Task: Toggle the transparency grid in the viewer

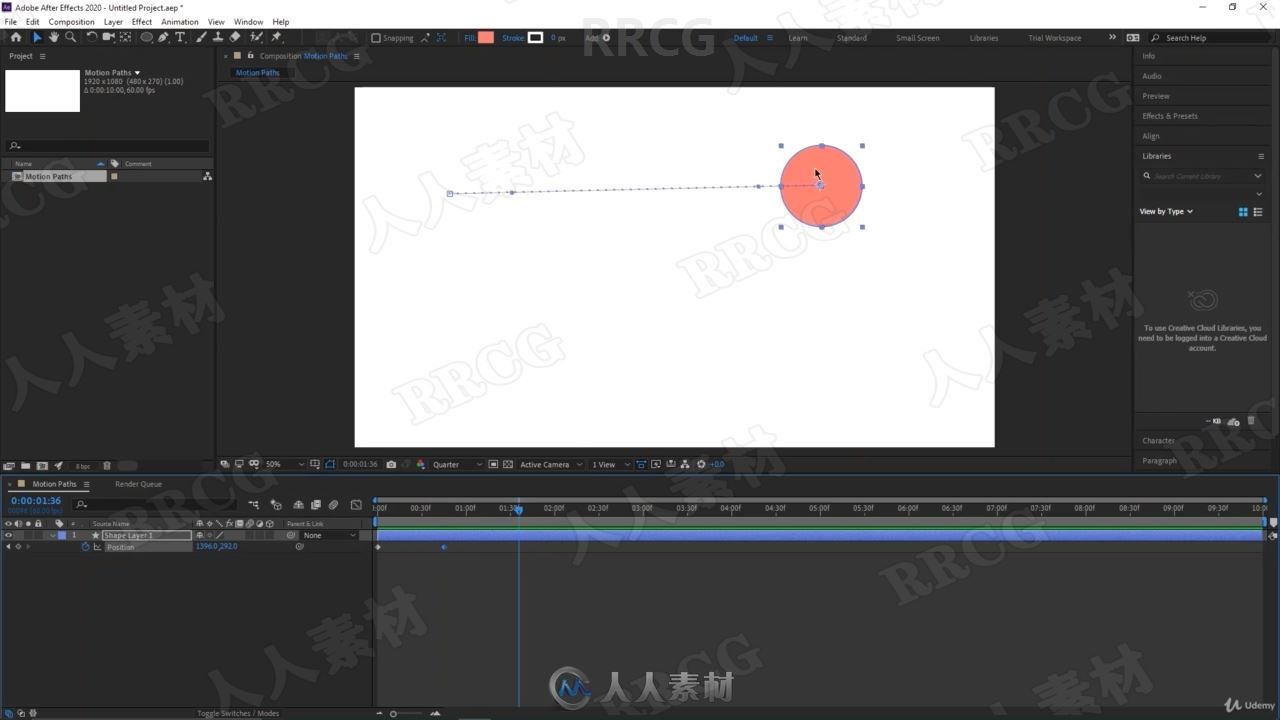Action: [508, 464]
